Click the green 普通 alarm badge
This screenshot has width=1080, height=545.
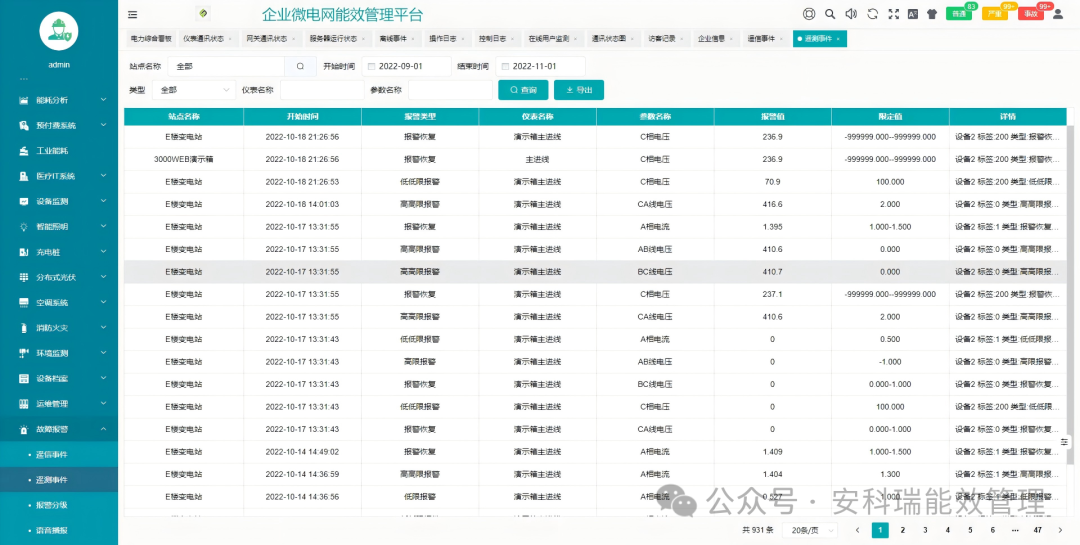(958, 14)
